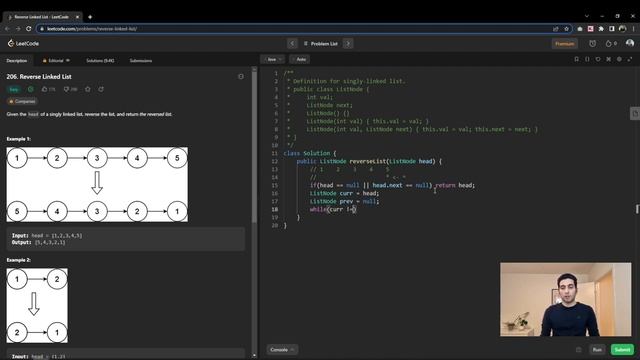Expand the Companies tag

click(x=22, y=101)
